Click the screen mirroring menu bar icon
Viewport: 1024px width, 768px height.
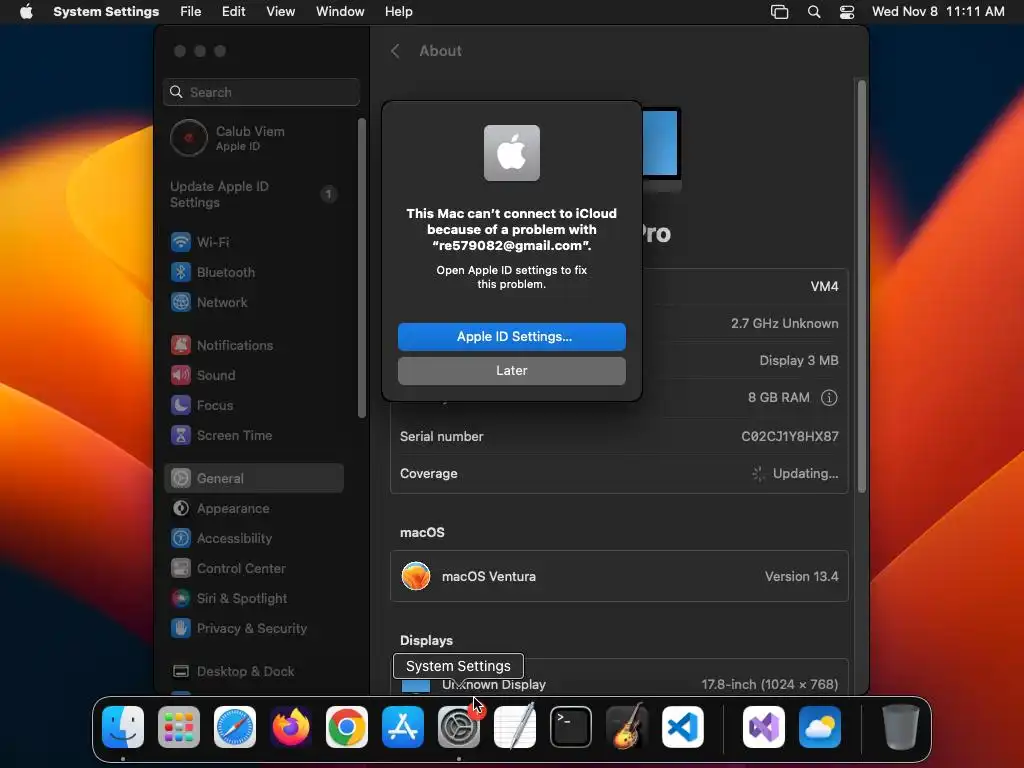[779, 12]
